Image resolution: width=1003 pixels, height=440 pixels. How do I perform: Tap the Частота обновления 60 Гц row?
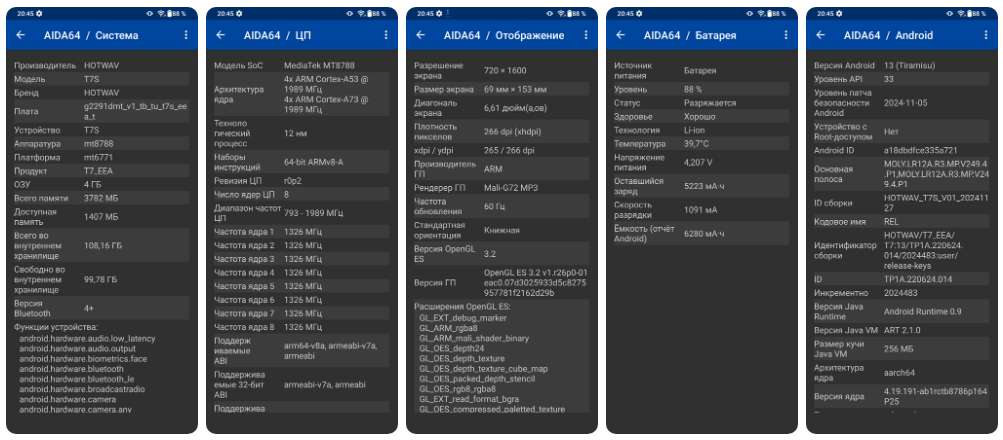point(501,206)
